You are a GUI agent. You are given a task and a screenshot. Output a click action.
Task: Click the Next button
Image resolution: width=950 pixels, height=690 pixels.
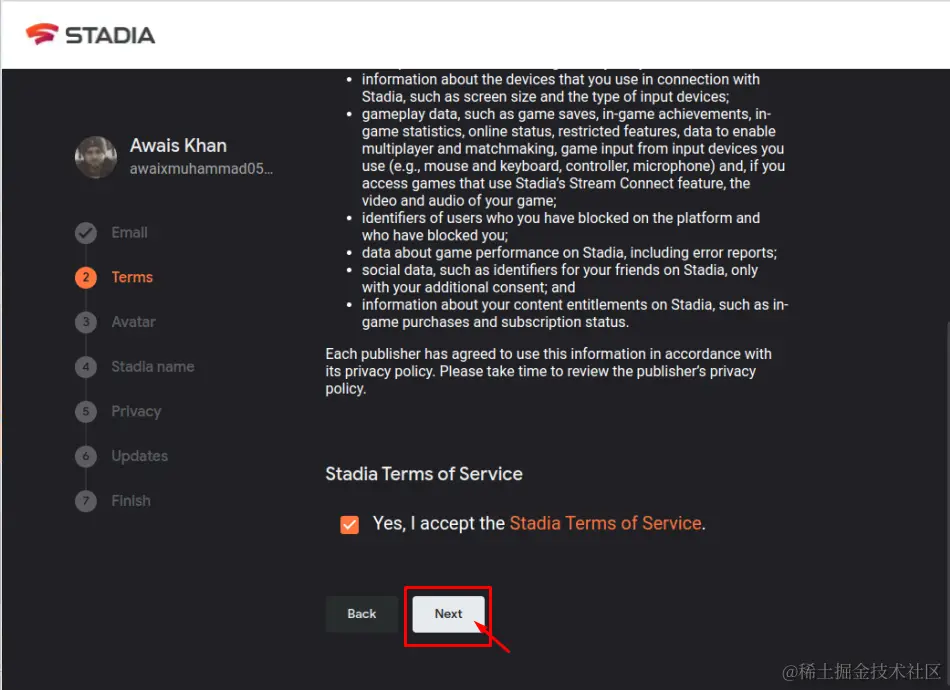(x=448, y=614)
